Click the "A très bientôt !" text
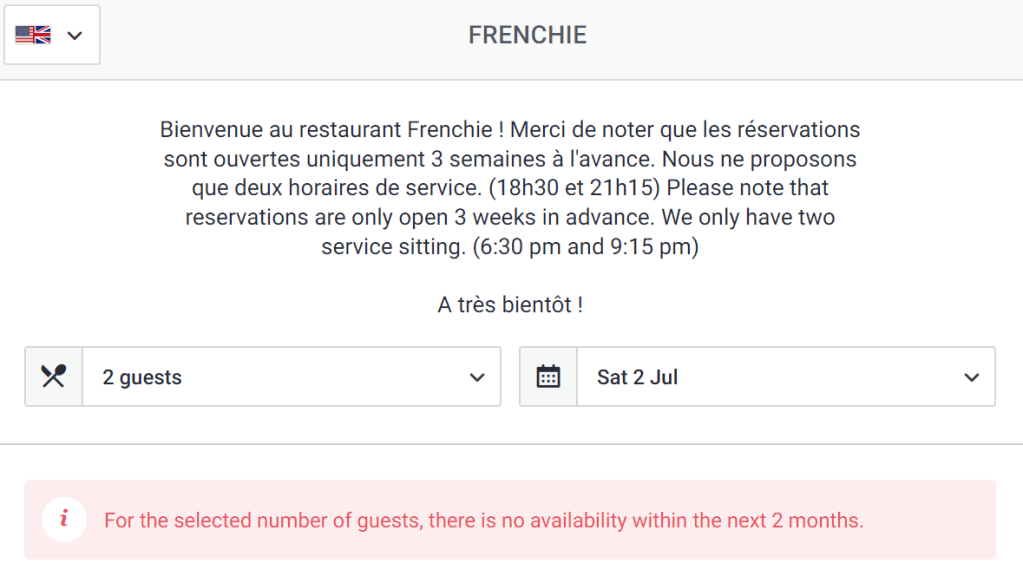Viewport: 1023px width, 576px height. [510, 305]
